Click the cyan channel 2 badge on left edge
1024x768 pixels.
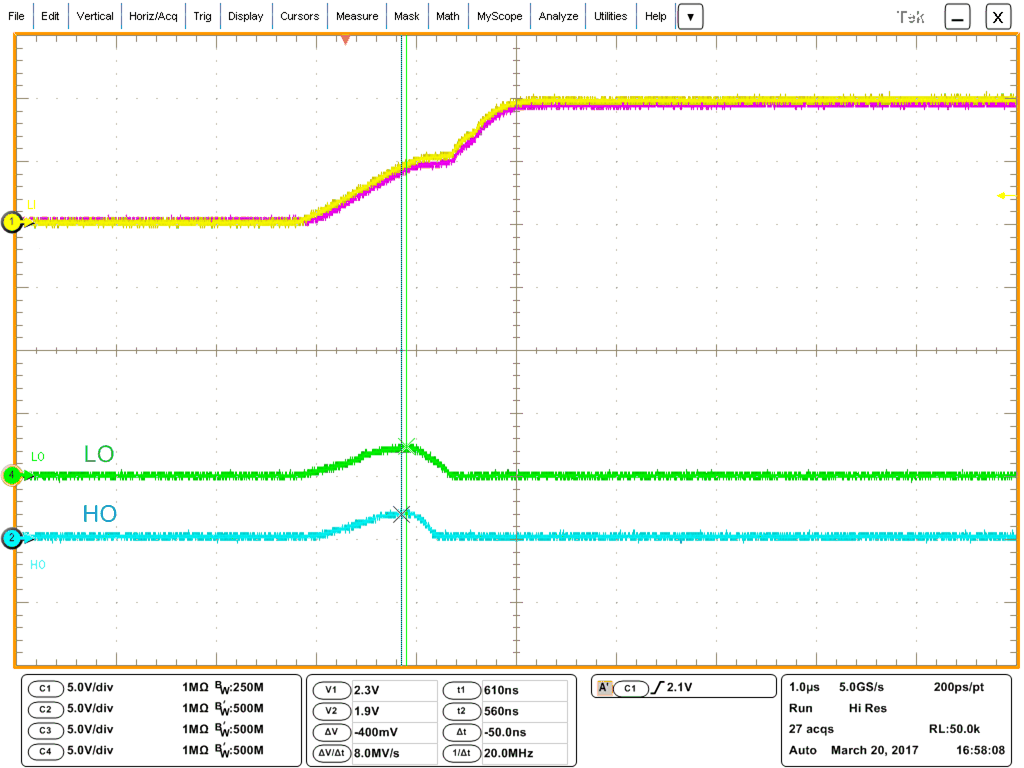(x=13, y=539)
